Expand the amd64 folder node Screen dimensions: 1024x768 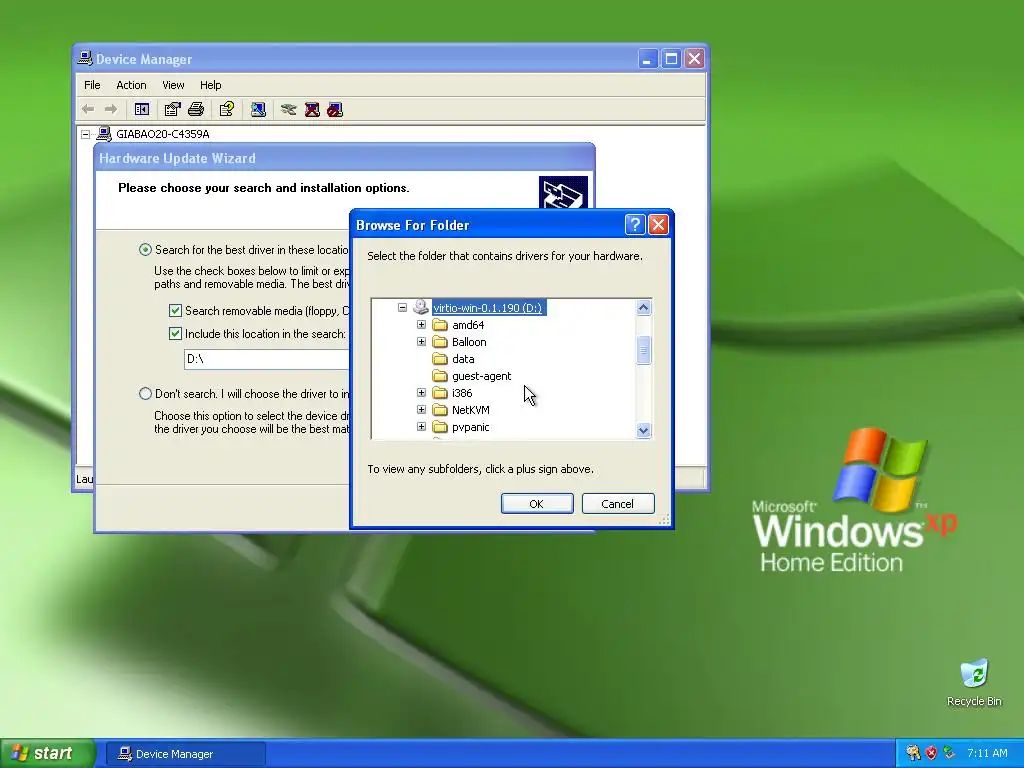pos(421,325)
